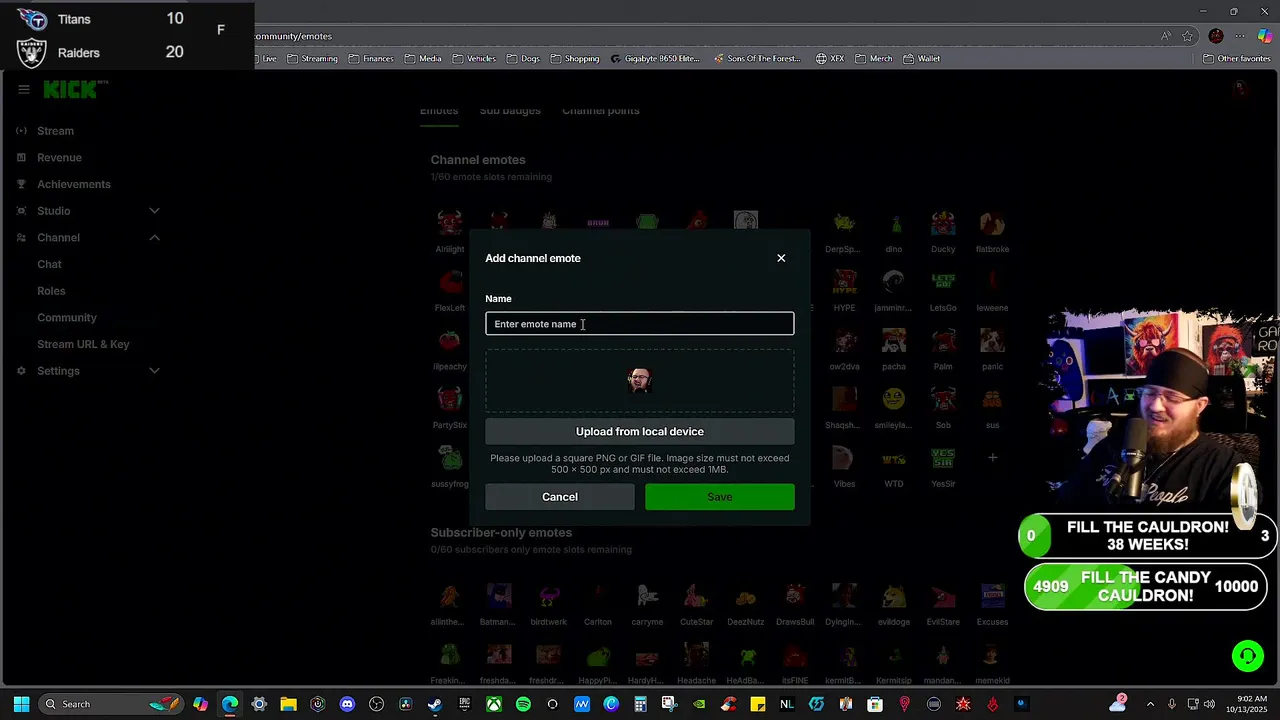Open Roles under Channel
The height and width of the screenshot is (720, 1280).
point(51,291)
